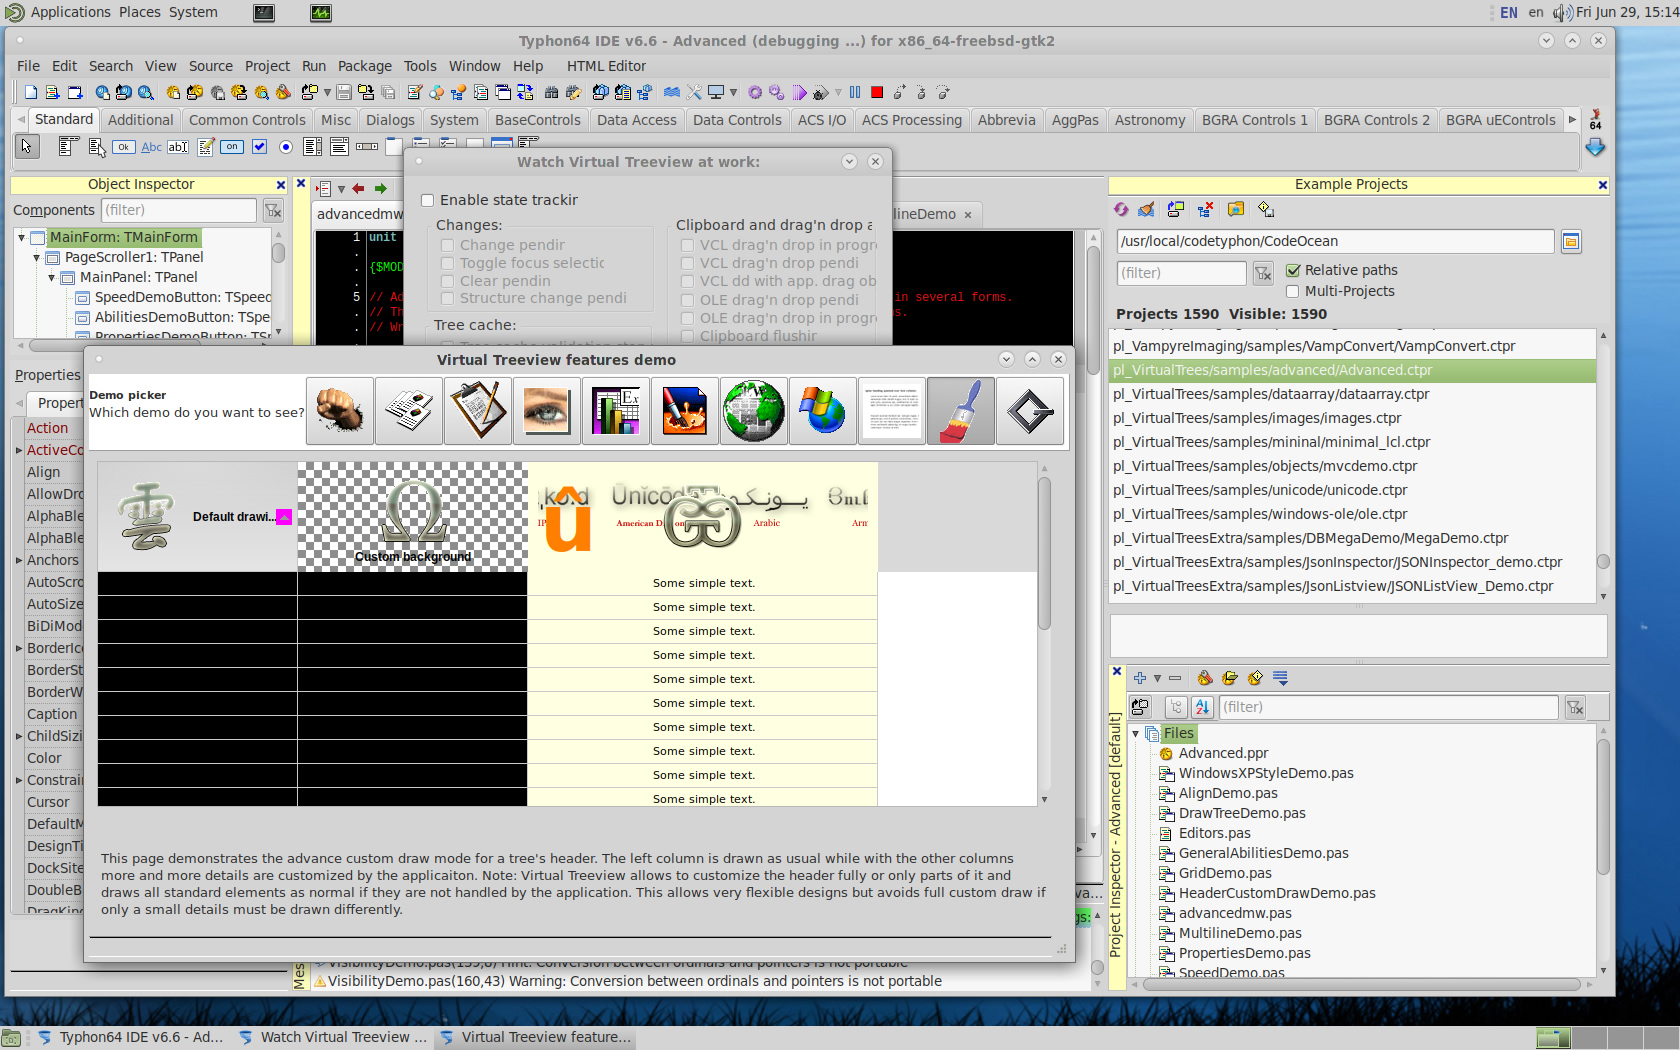Pick the diamond arrow demo icon
The height and width of the screenshot is (1050, 1680).
click(x=1030, y=411)
